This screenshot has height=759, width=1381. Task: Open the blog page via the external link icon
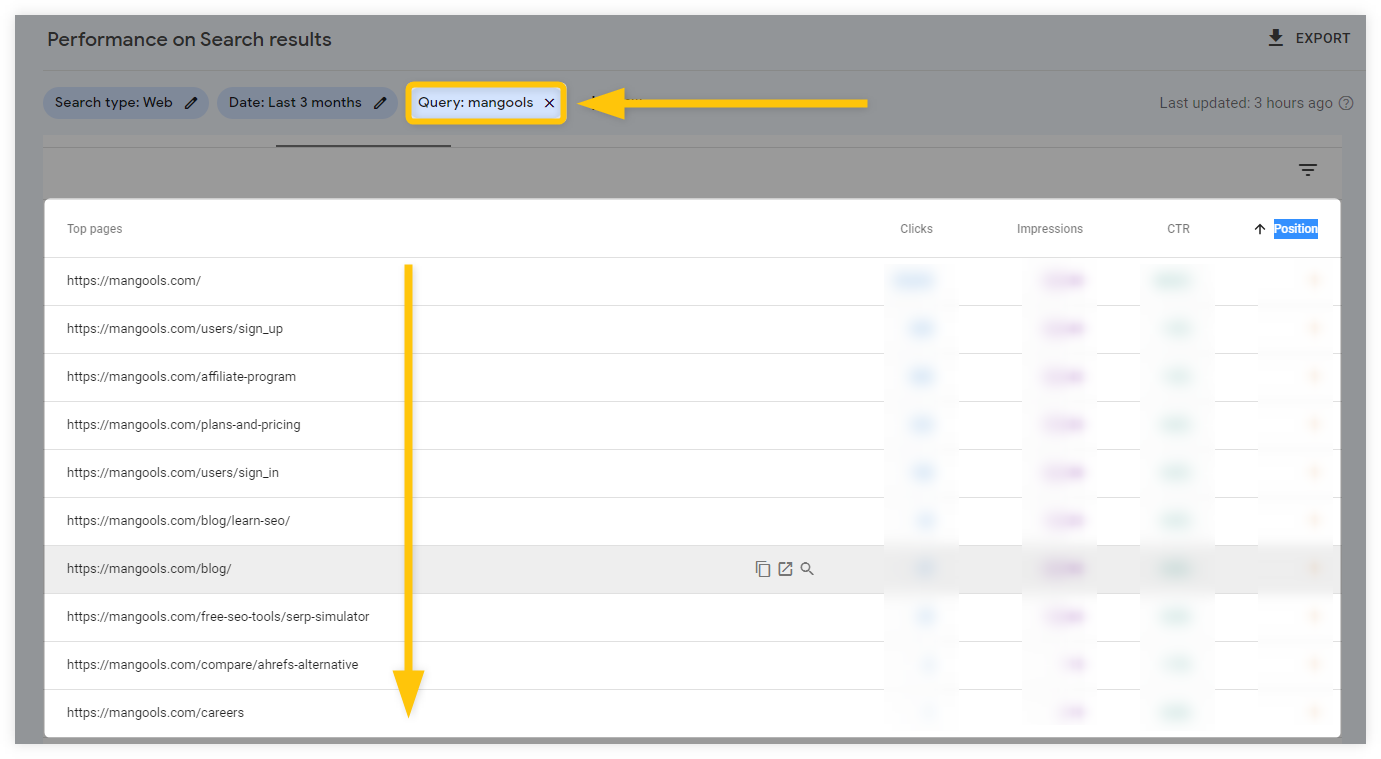point(784,568)
